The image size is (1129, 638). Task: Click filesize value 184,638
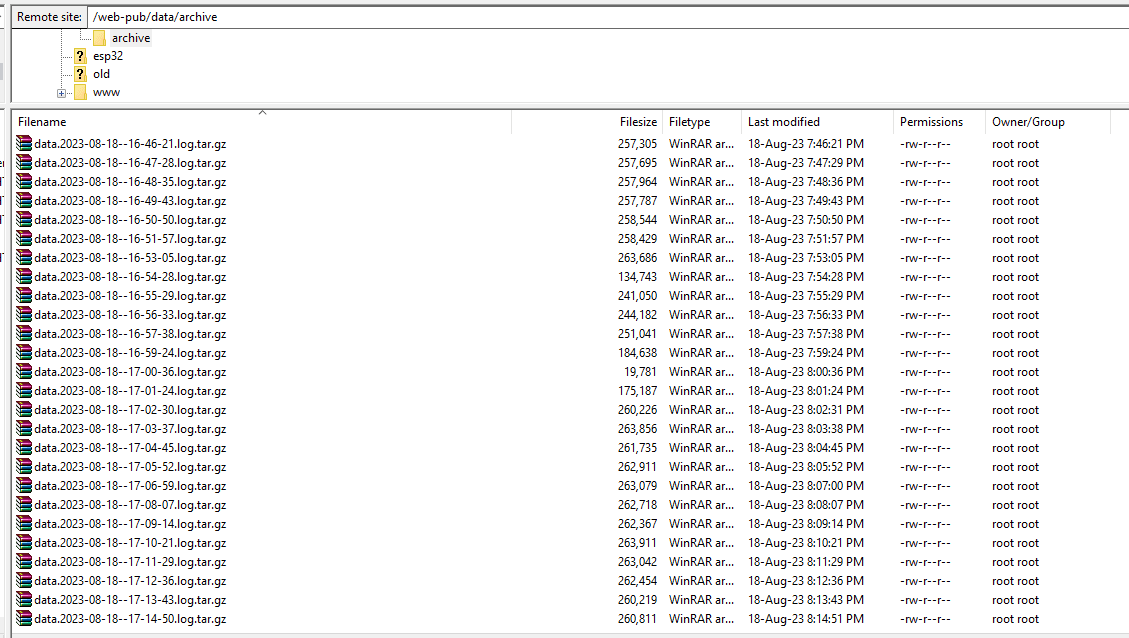click(x=637, y=353)
